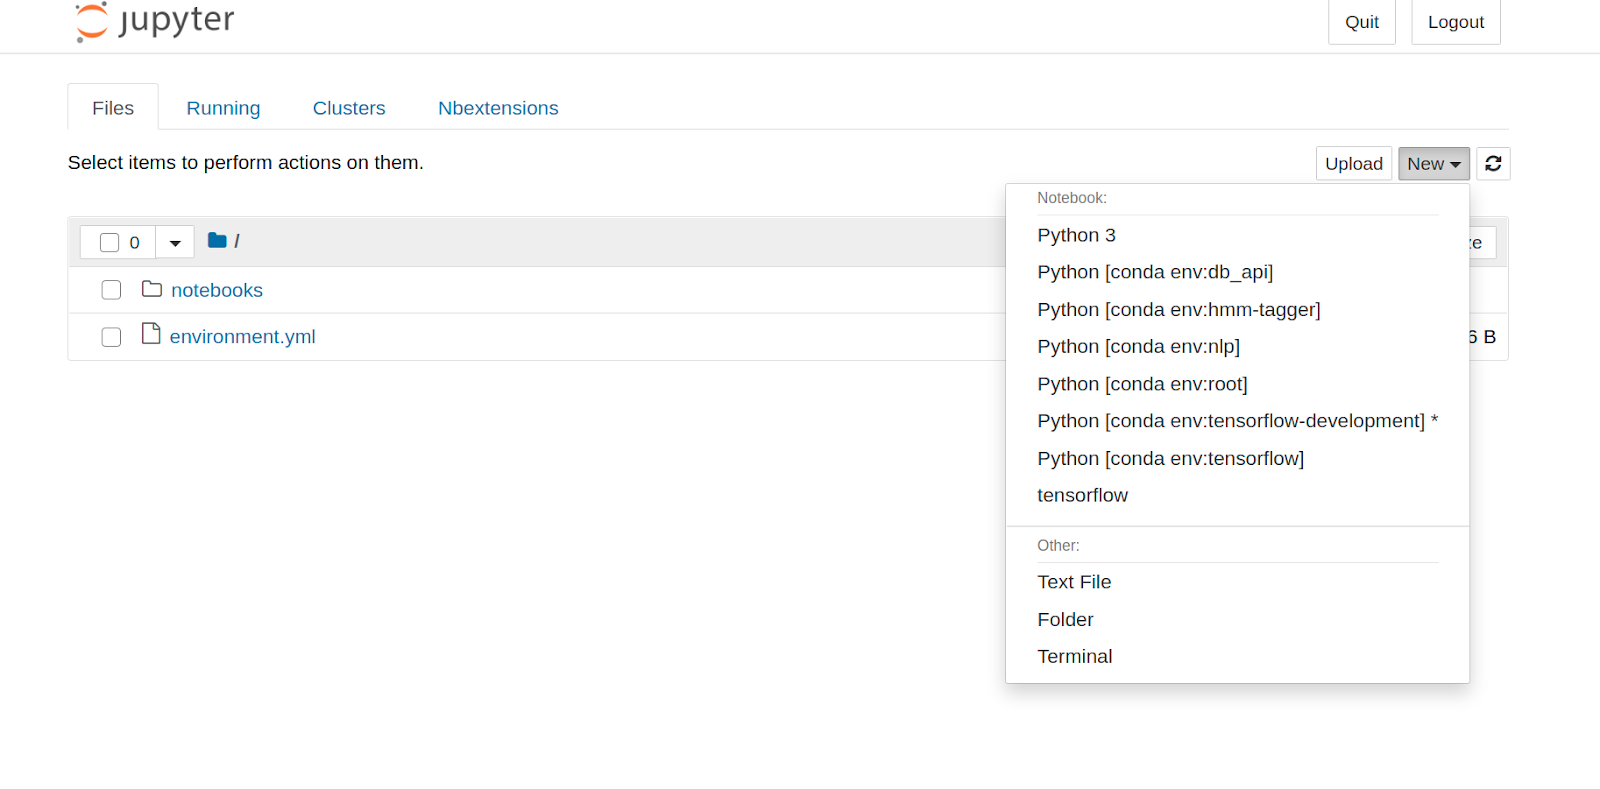Check the notebooks folder checkbox
Viewport: 1600px width, 789px height.
click(112, 290)
